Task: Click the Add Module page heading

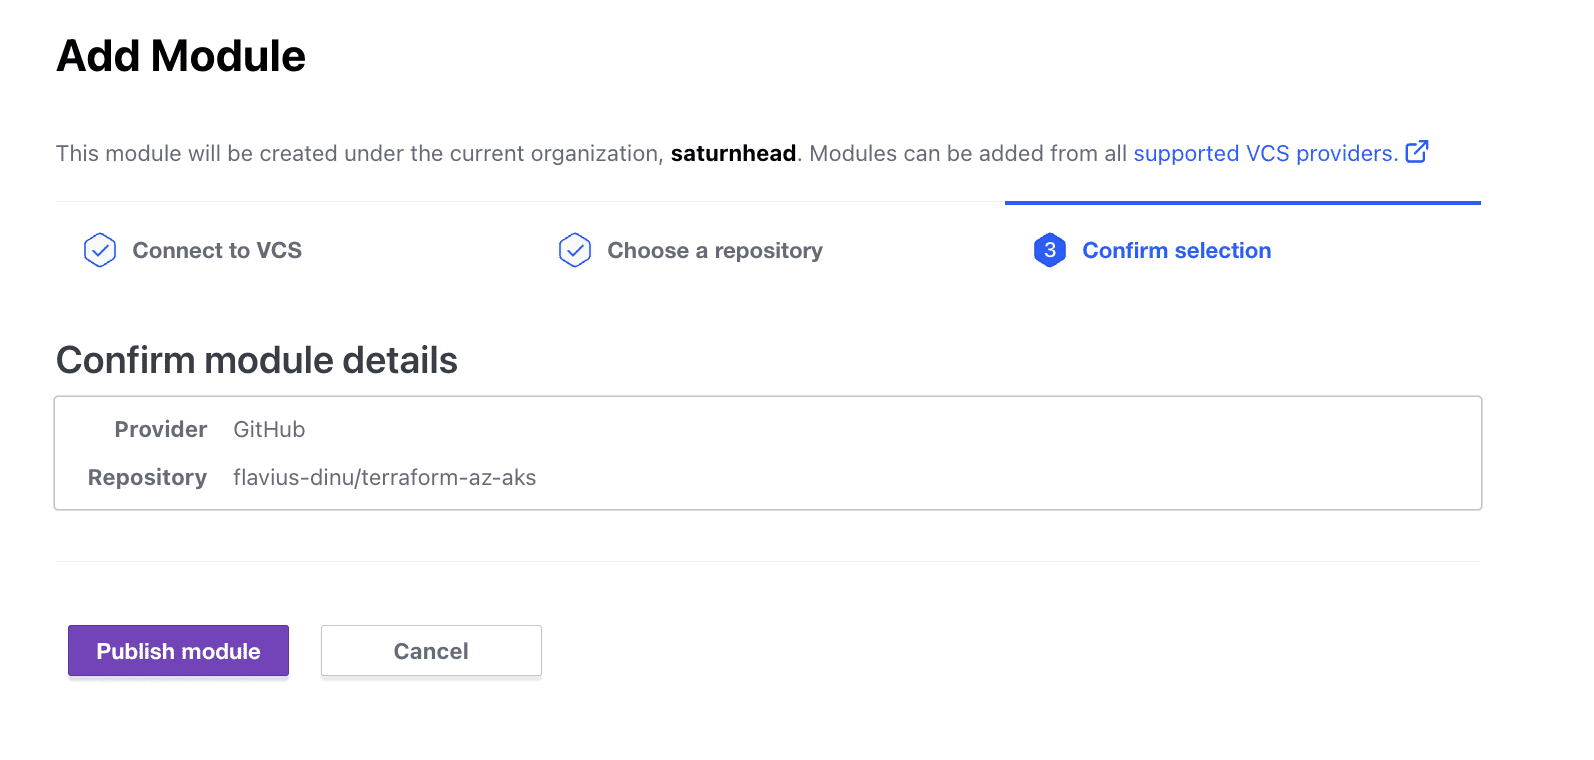Action: pyautogui.click(x=181, y=56)
